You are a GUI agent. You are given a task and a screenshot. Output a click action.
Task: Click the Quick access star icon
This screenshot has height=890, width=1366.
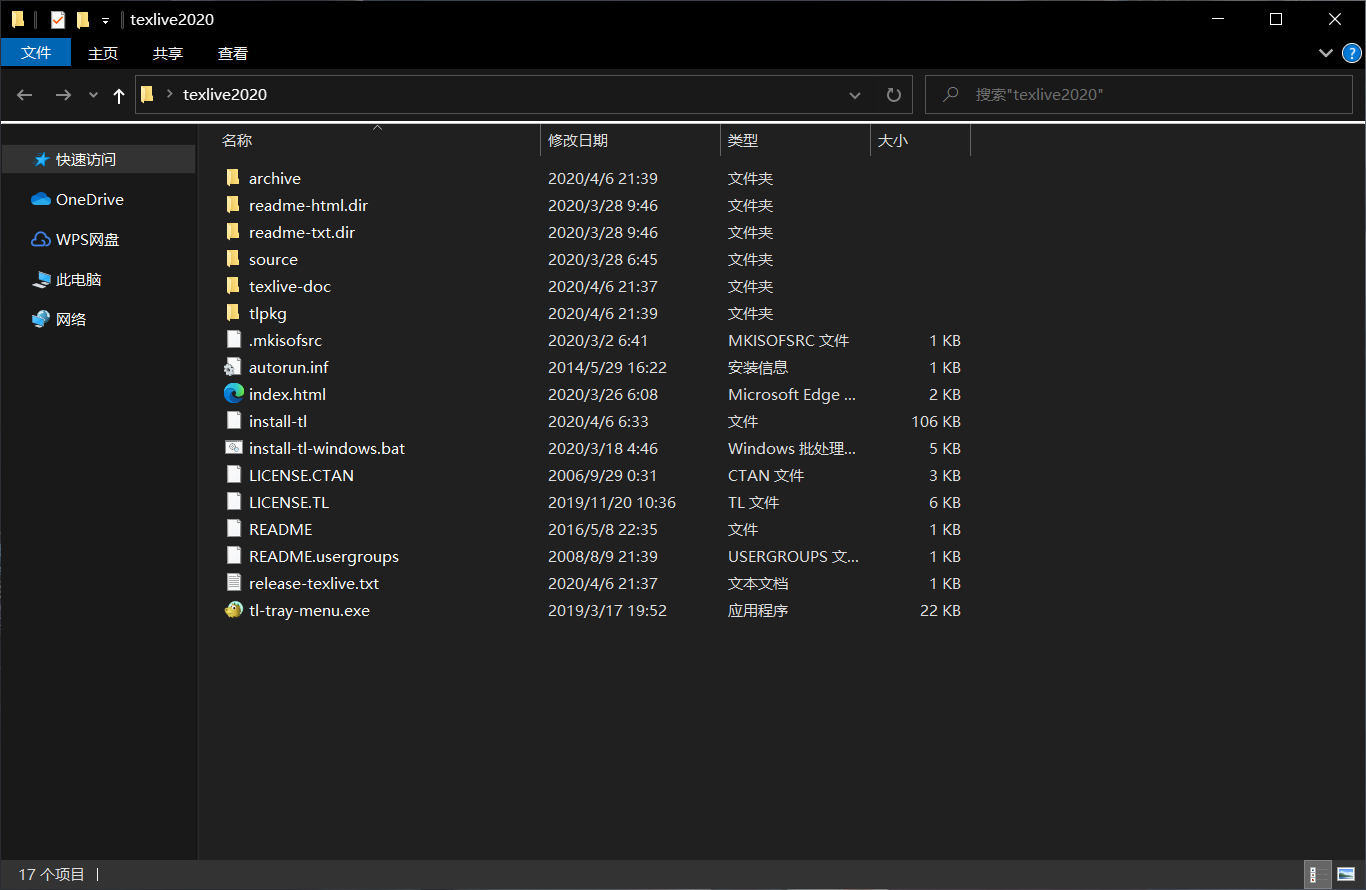(41, 159)
